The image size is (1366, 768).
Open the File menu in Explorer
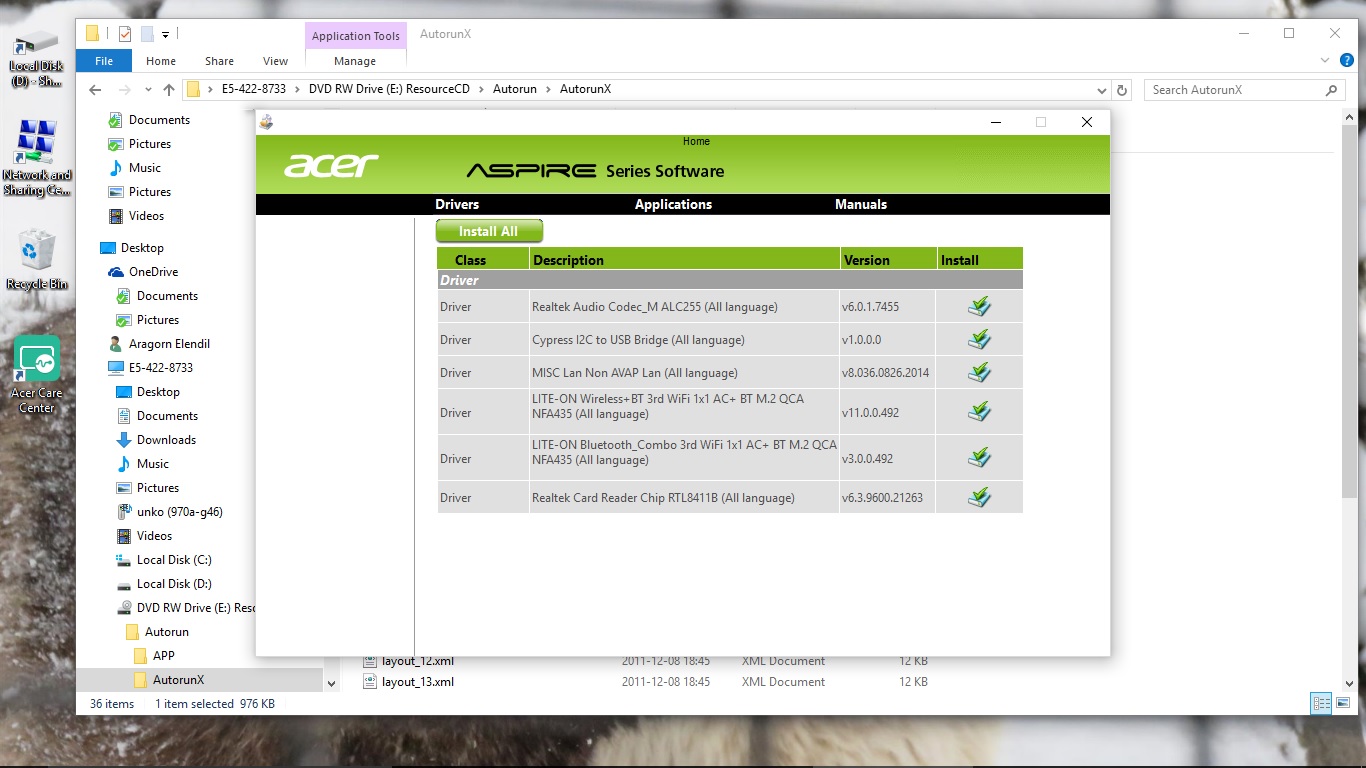click(x=104, y=61)
